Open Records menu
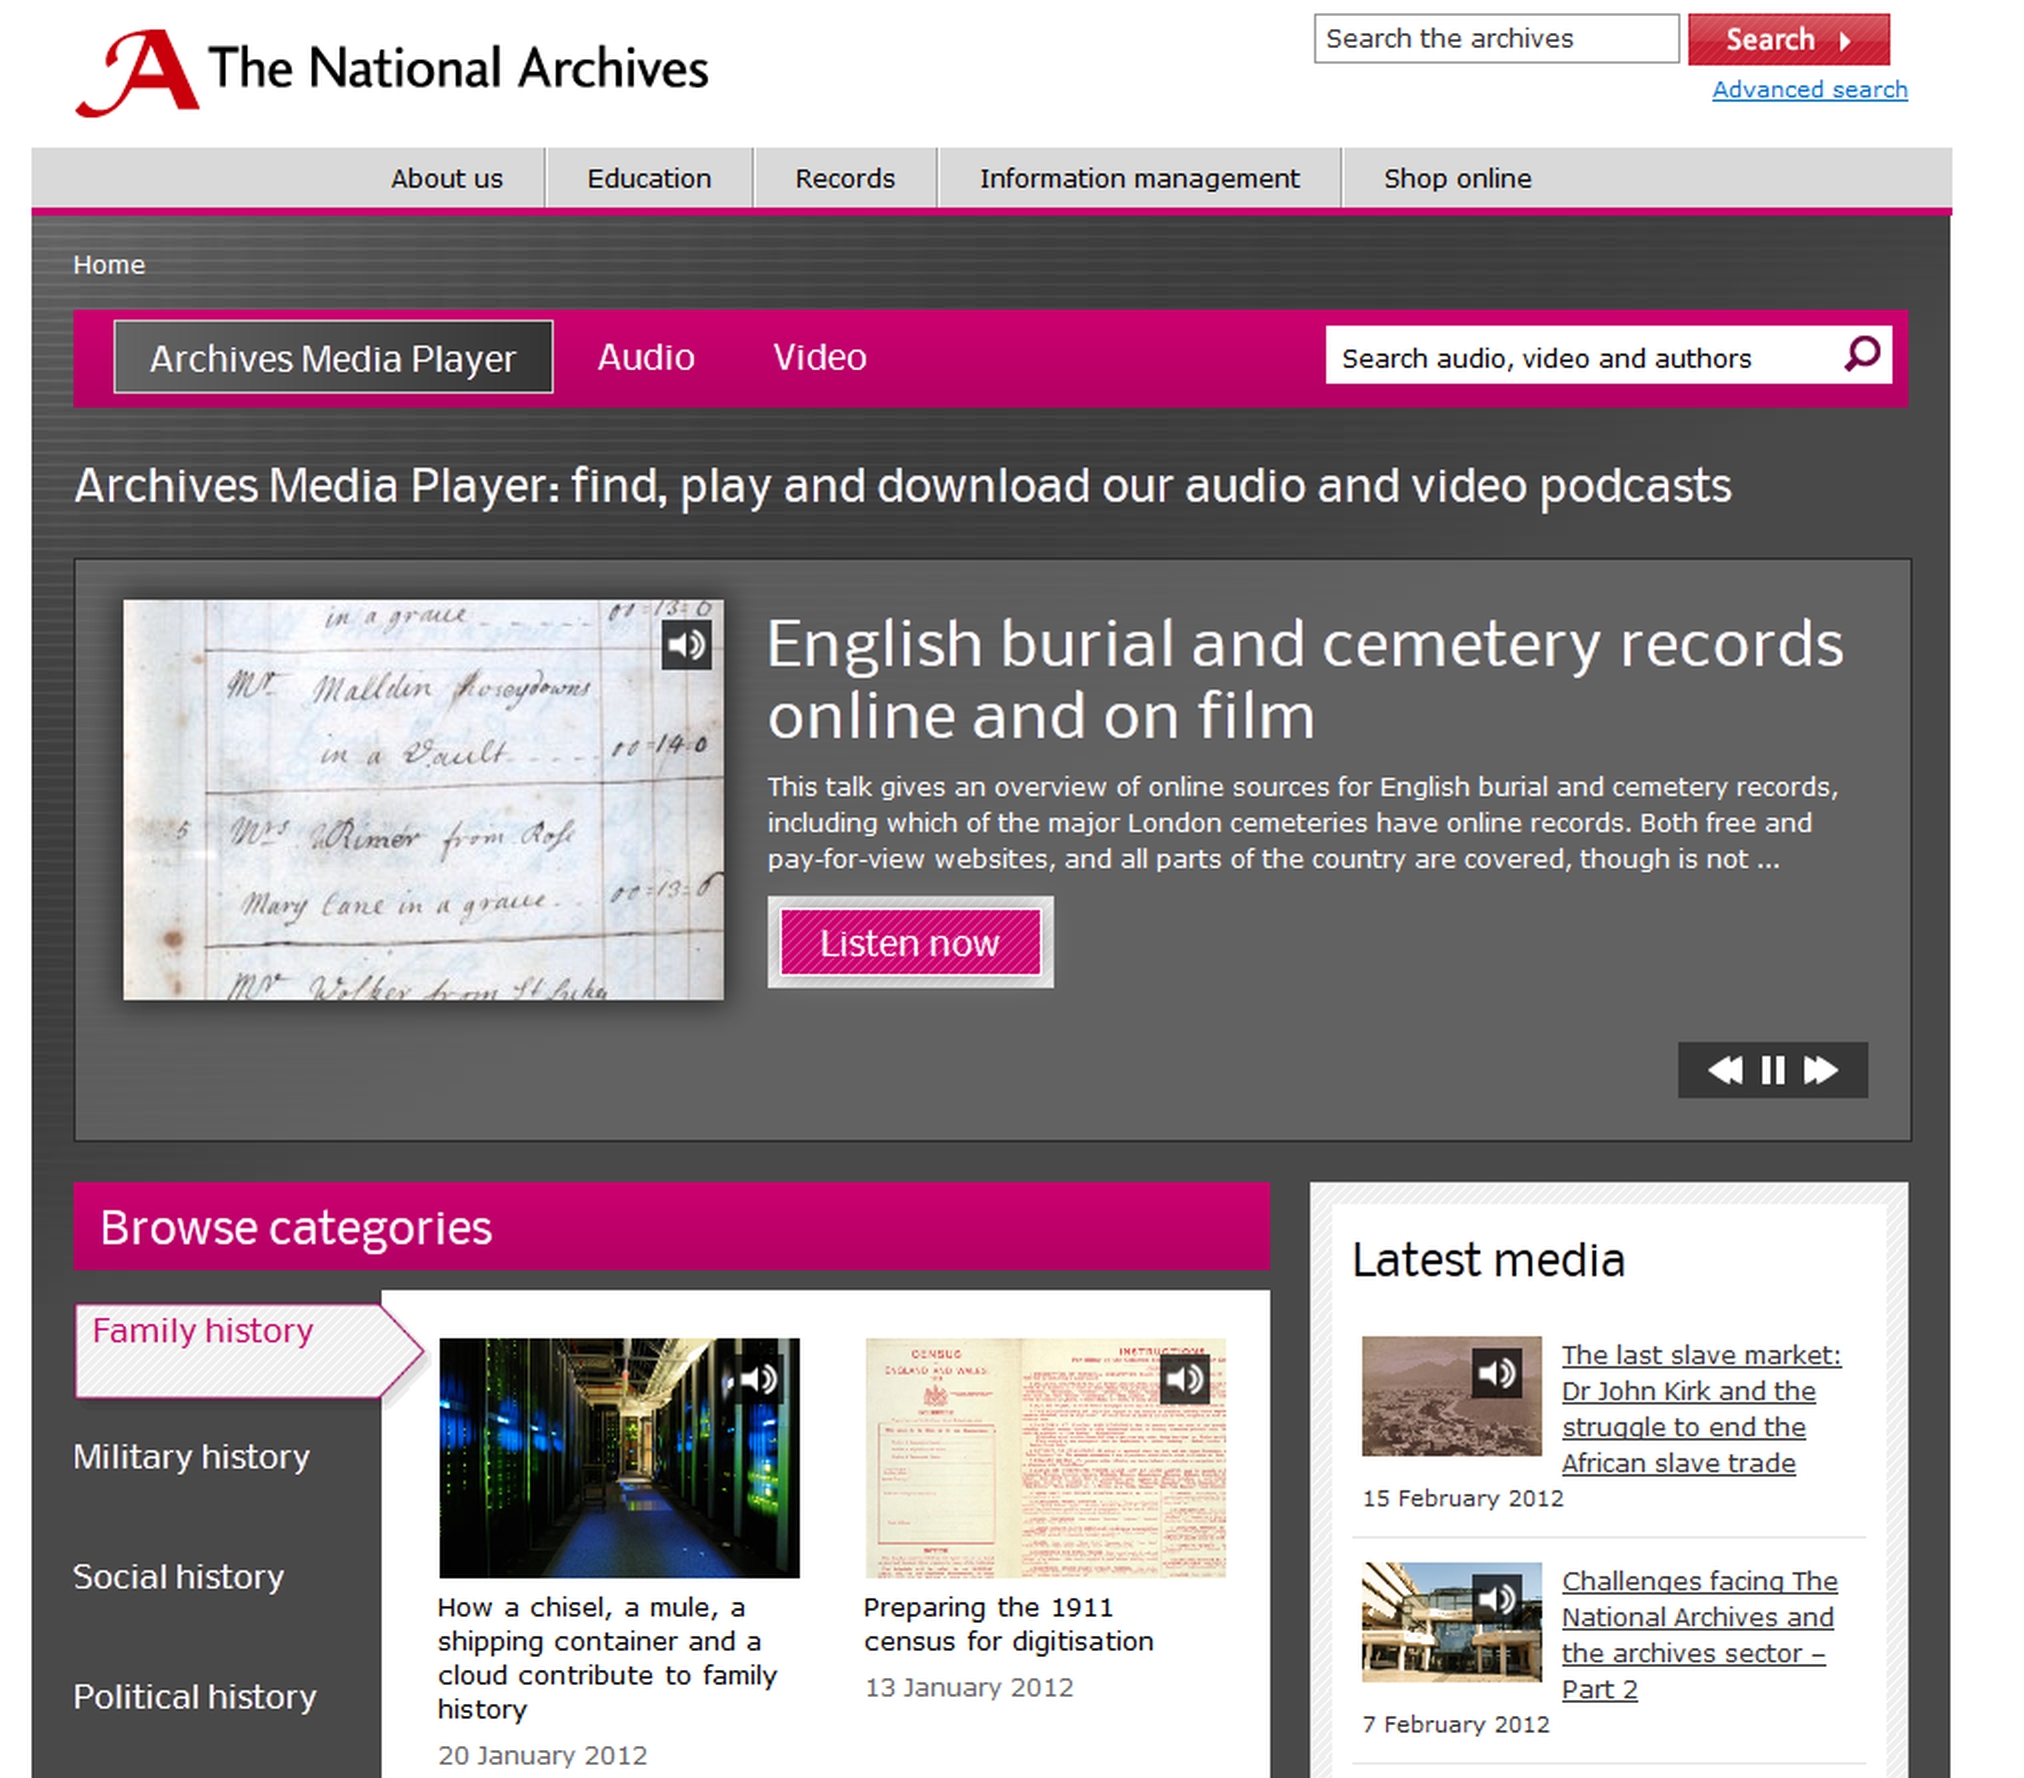The width and height of the screenshot is (2024, 1778). (x=845, y=178)
